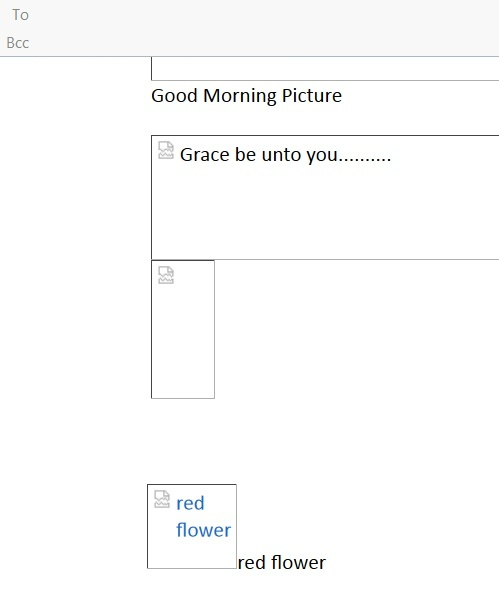The width and height of the screenshot is (499, 600).
Task: Select the partial empty box above heading
Action: point(325,69)
